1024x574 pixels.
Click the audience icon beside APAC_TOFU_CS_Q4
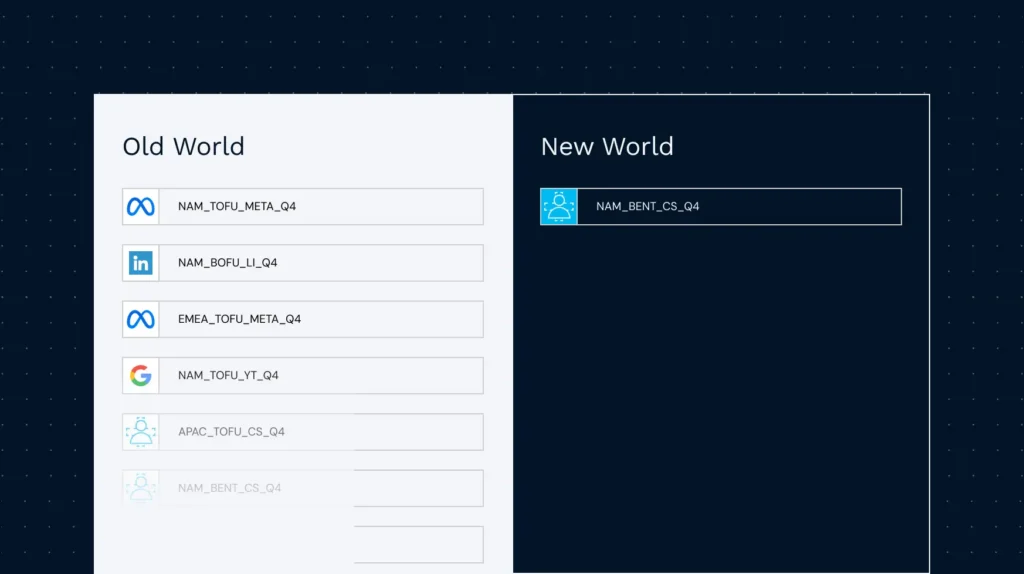pos(141,432)
